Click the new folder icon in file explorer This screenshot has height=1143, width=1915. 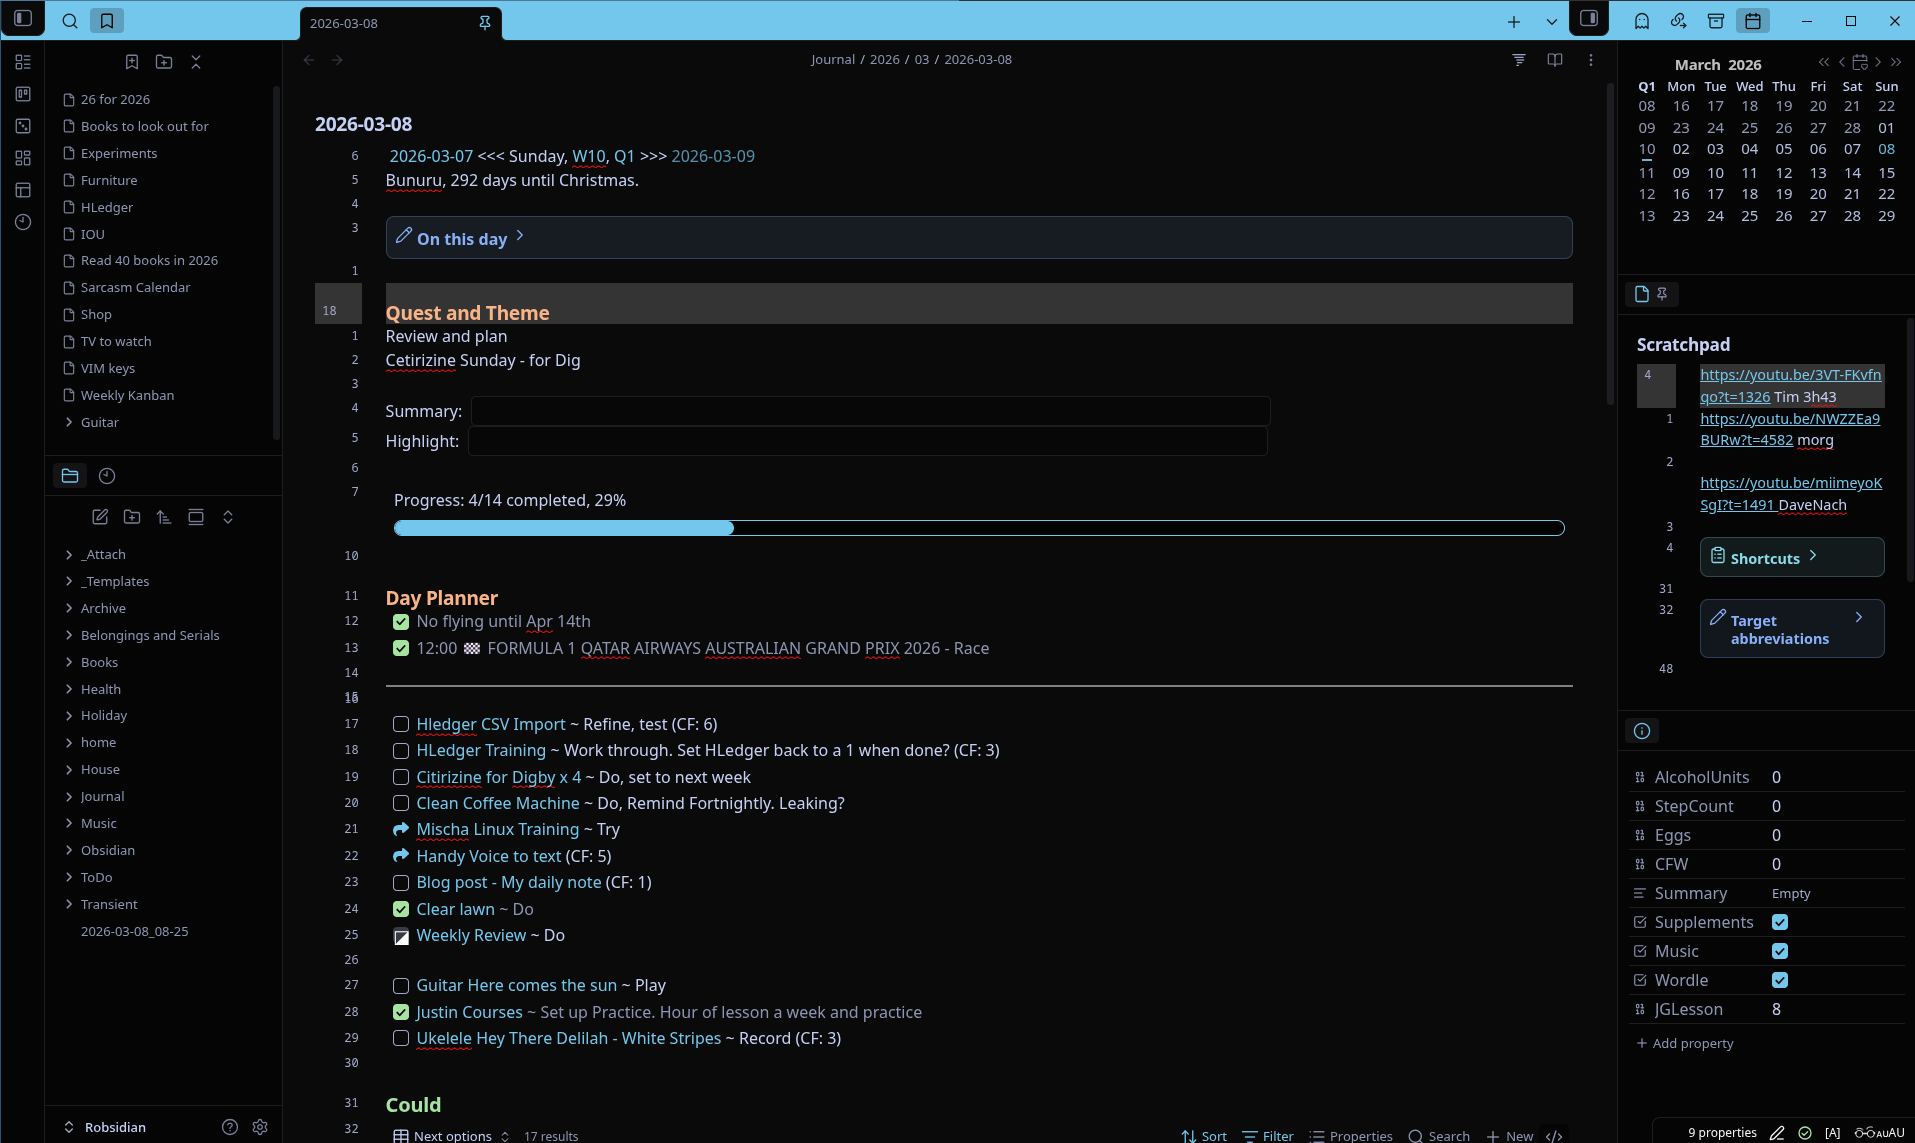131,517
